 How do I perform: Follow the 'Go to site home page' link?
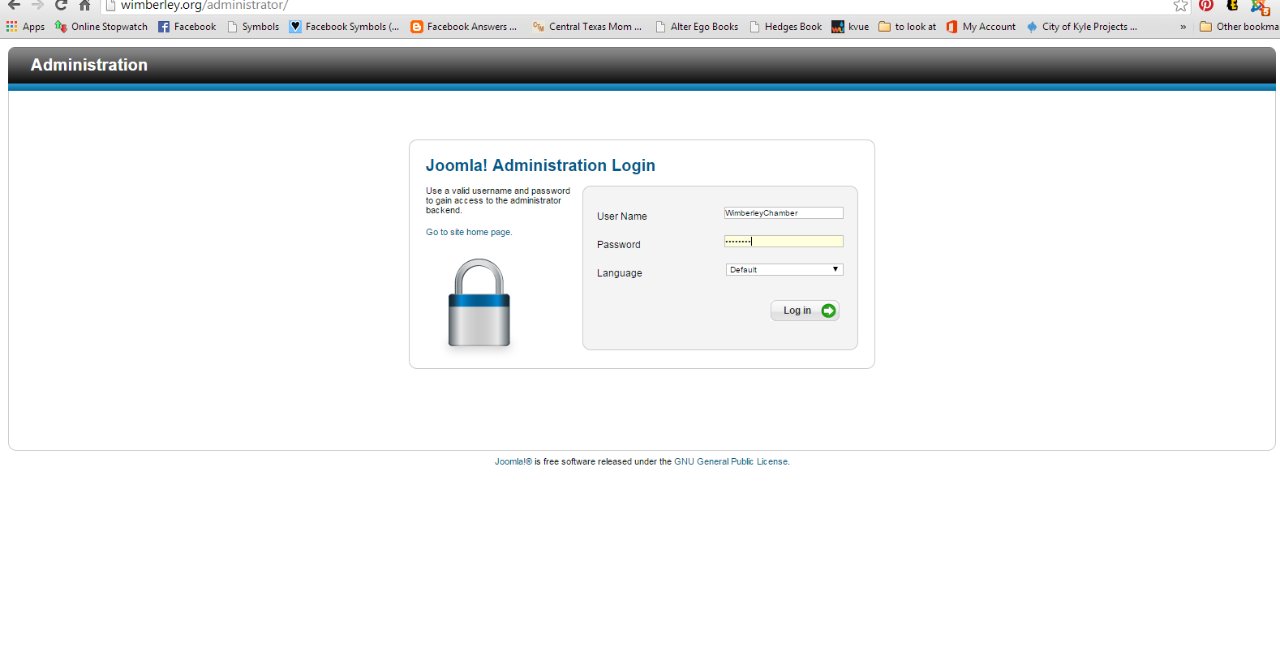(469, 232)
